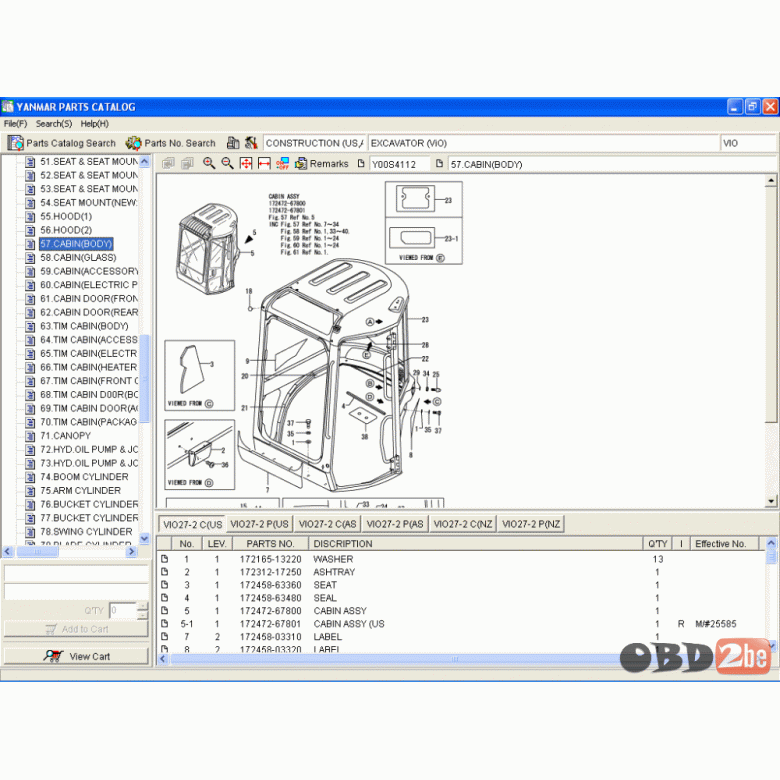The width and height of the screenshot is (780, 780).
Task: Select part number 172165-13220
Action: point(270,559)
